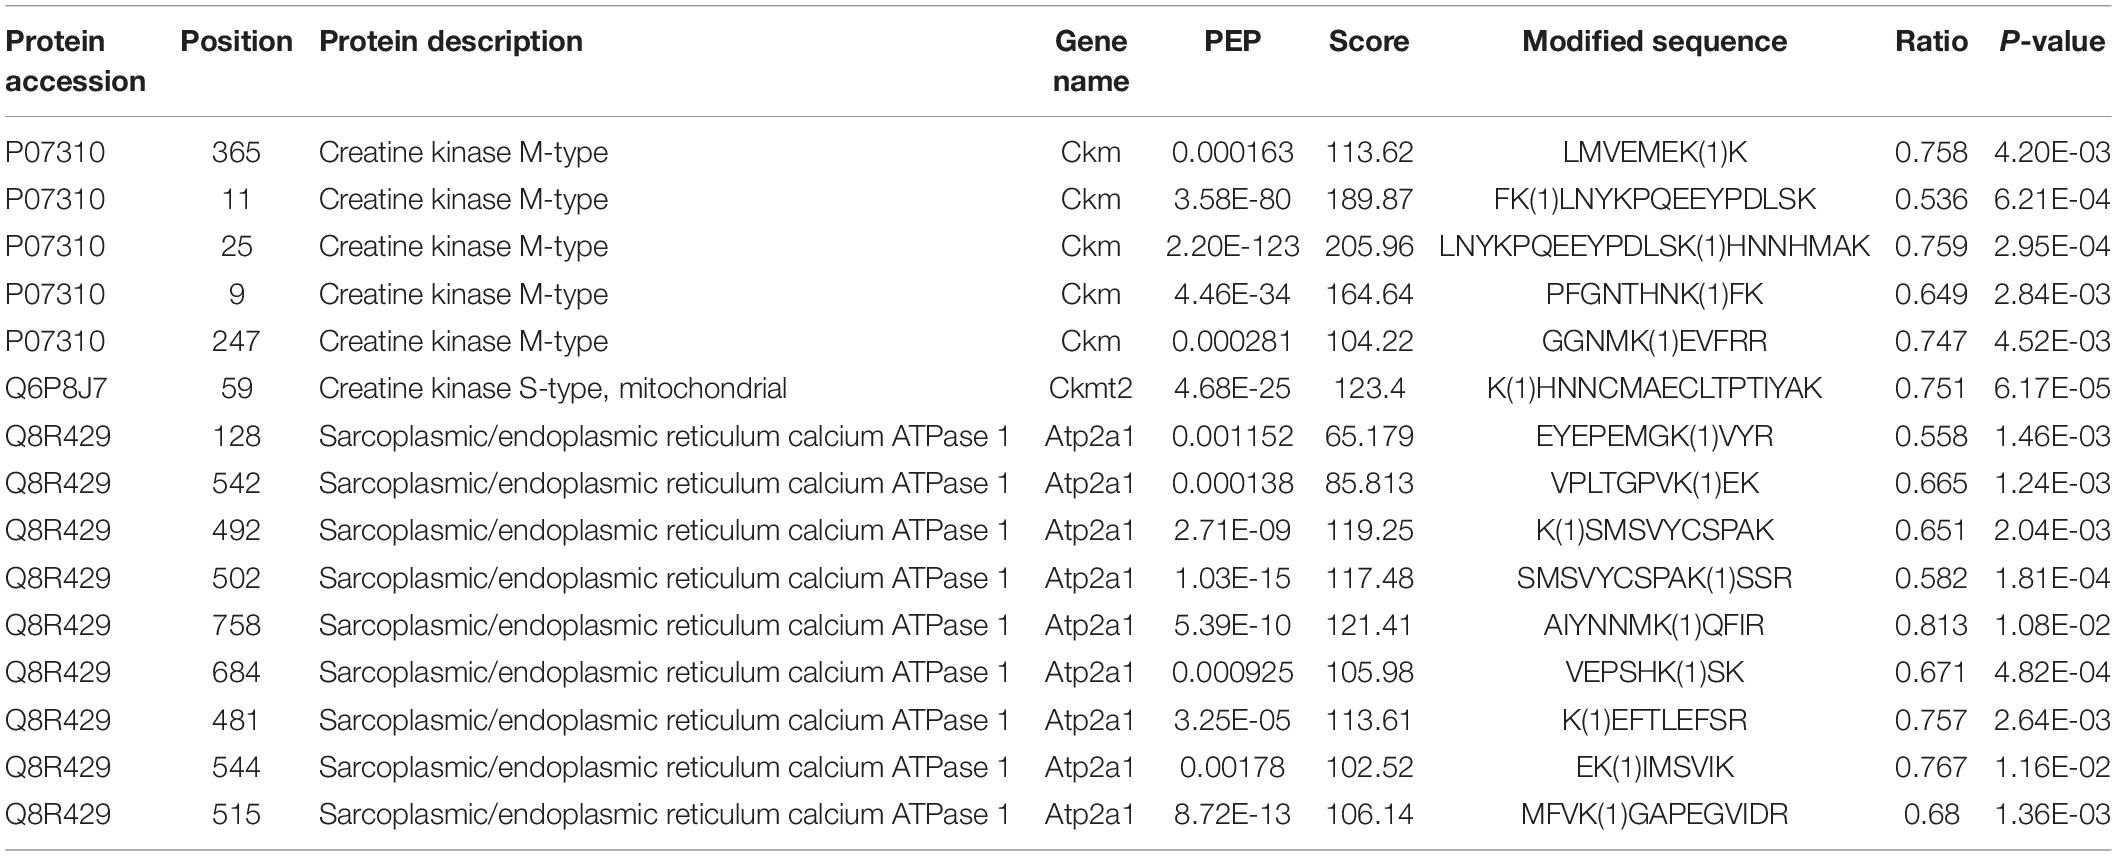Click the position 365 cell

point(236,152)
